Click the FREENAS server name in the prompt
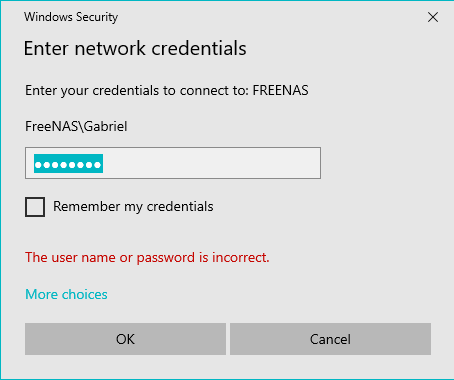Image resolution: width=454 pixels, height=380 pixels. pos(280,90)
